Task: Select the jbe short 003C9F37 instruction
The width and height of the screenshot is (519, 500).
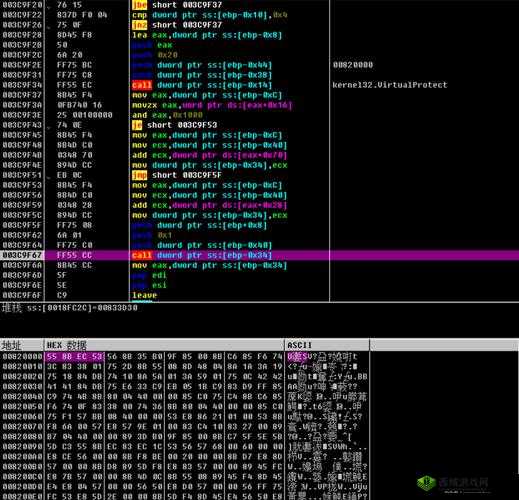Action: click(x=177, y=5)
